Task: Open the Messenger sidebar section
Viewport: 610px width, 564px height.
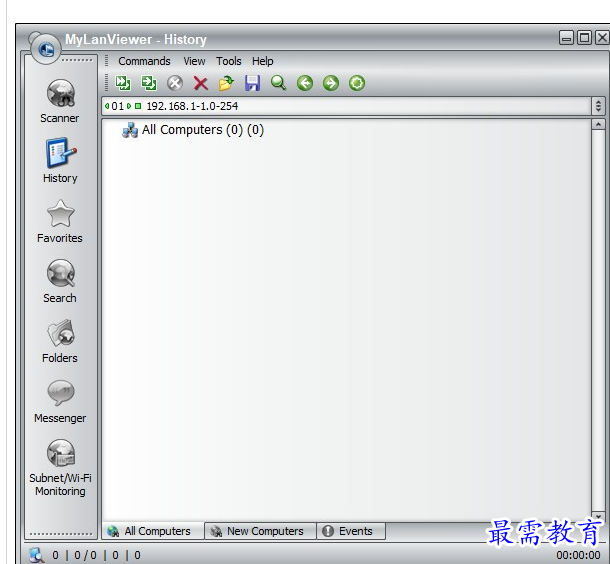Action: tap(60, 401)
